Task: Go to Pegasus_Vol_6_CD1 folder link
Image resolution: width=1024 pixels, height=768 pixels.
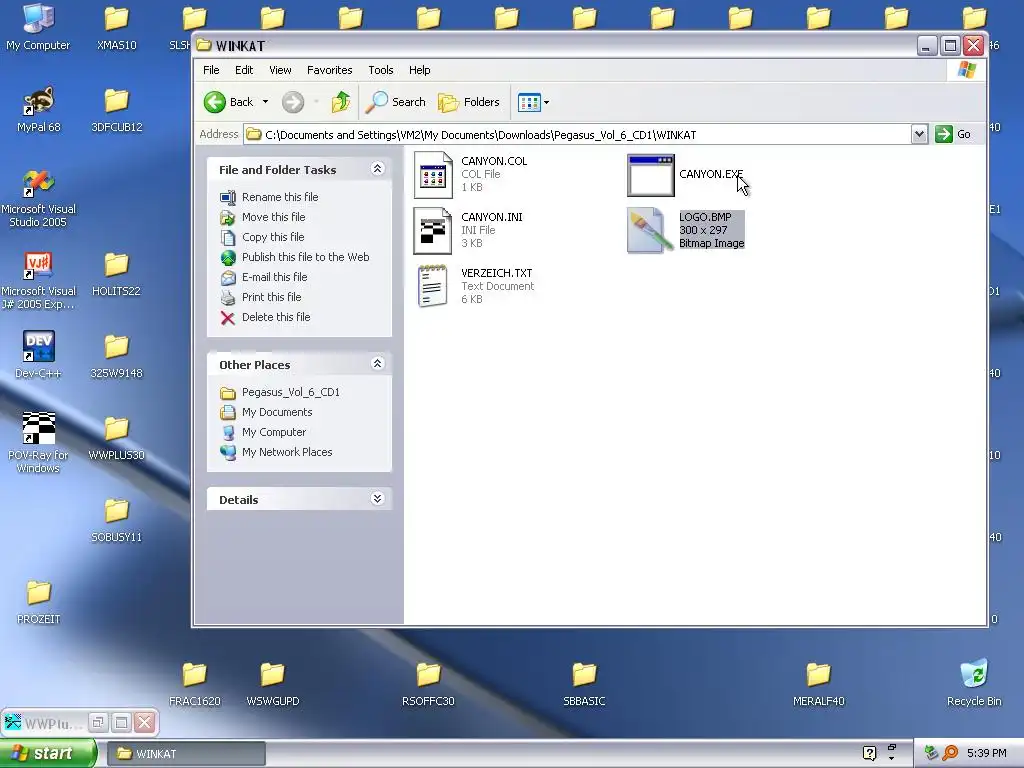Action: pos(291,392)
